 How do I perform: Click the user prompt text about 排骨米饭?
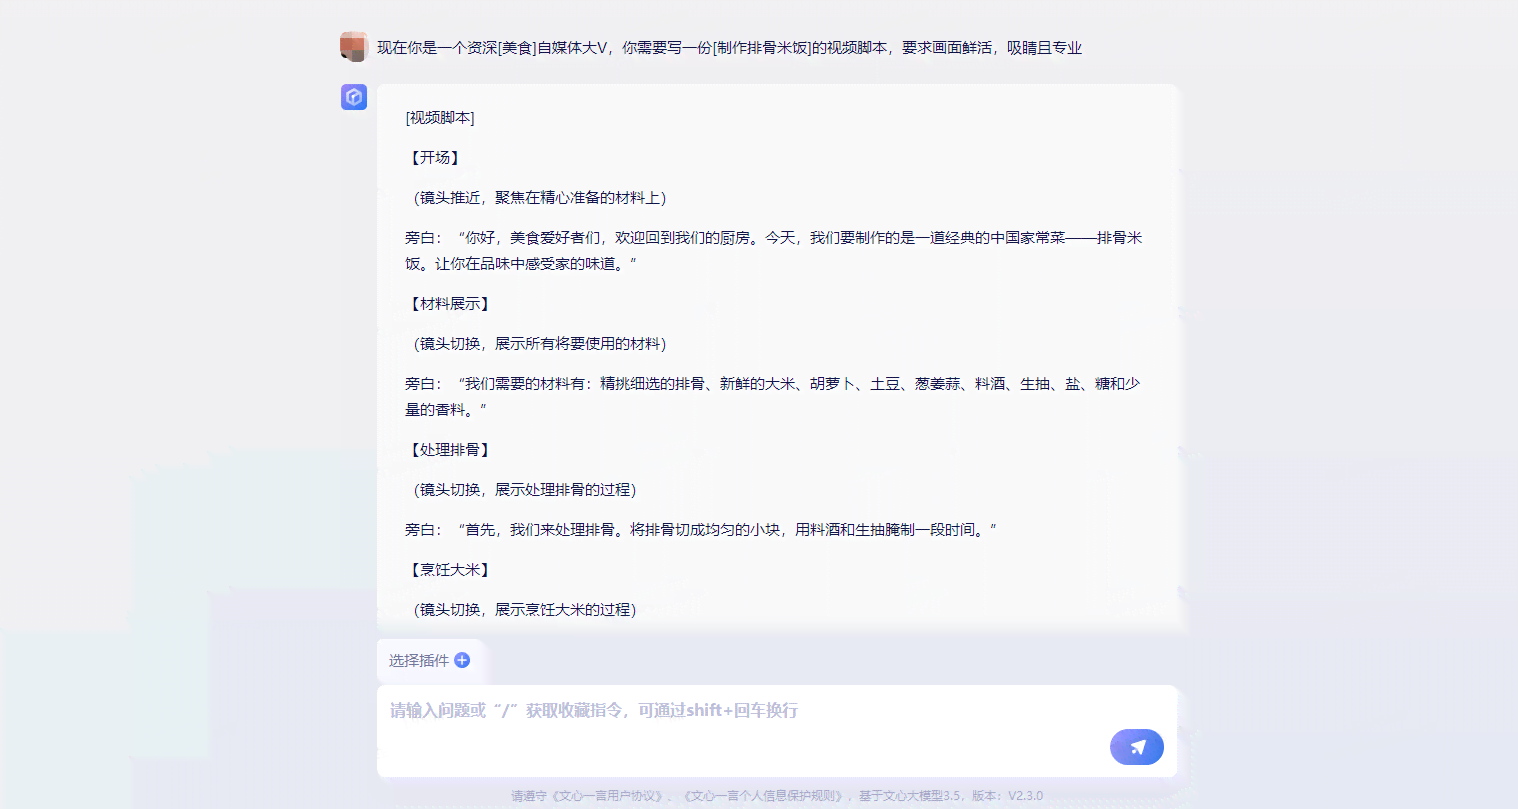pyautogui.click(x=729, y=47)
